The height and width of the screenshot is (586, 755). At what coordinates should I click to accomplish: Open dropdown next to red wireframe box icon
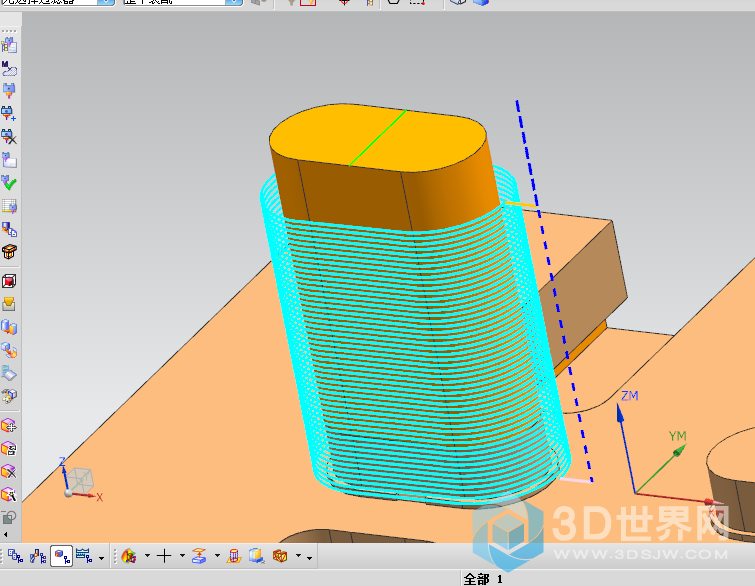click(298, 556)
